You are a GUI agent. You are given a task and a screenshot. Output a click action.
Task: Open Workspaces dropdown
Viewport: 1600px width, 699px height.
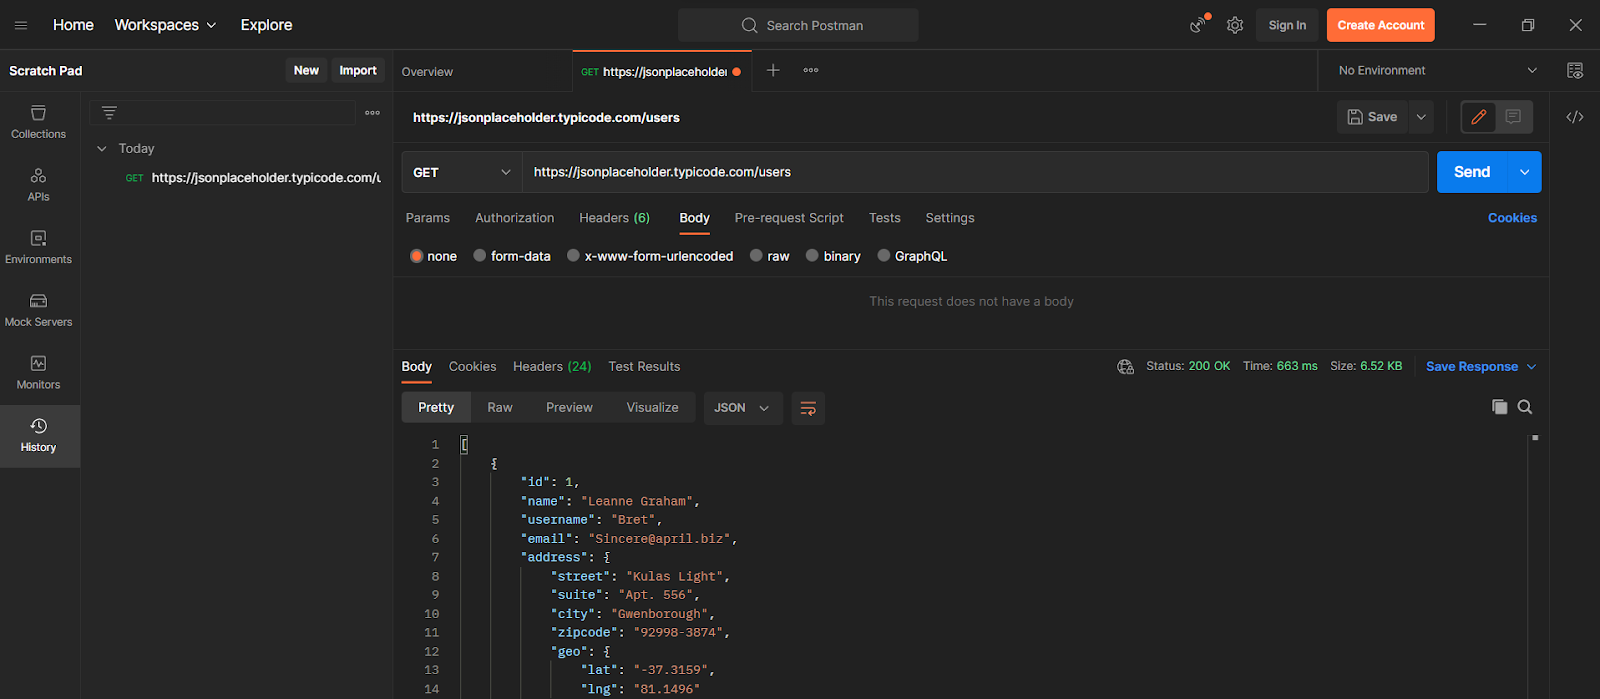(x=165, y=25)
